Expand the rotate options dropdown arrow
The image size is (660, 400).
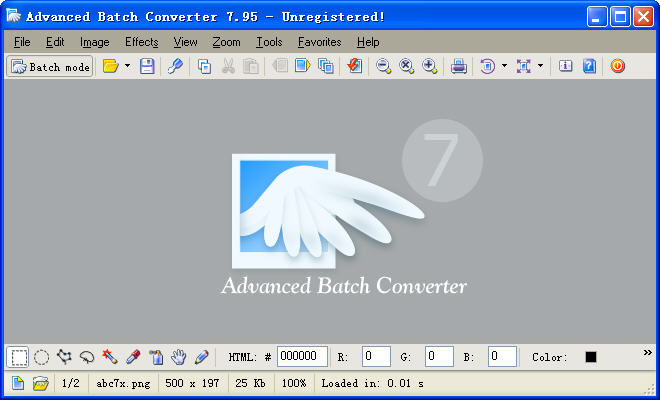504,66
